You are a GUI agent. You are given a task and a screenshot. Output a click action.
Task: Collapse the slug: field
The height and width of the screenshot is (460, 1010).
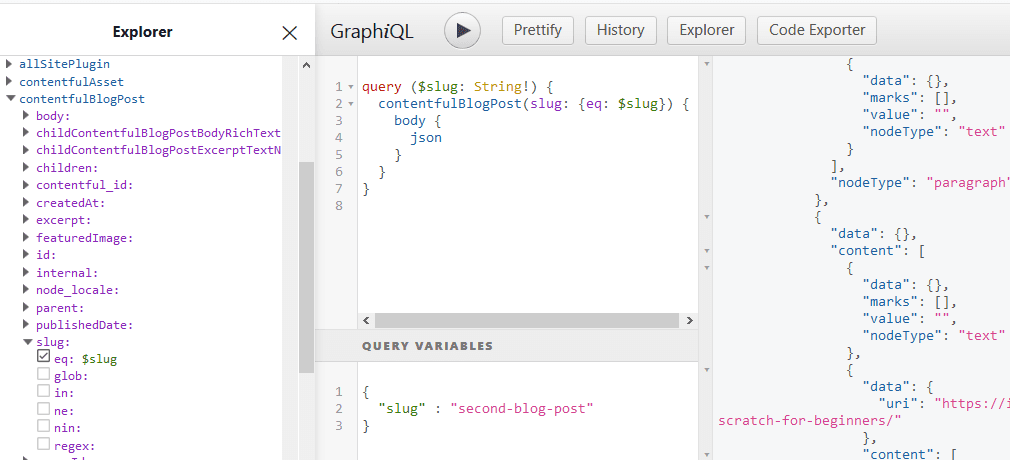click(26, 342)
